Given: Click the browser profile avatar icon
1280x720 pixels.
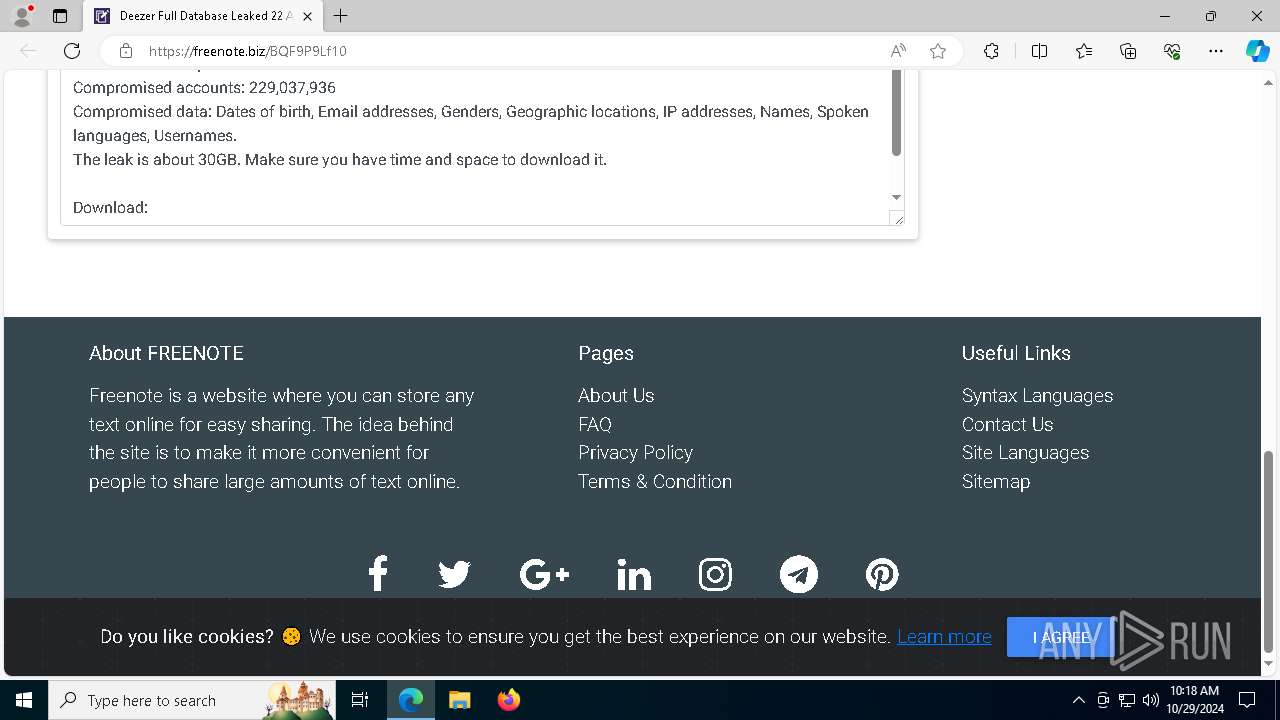Looking at the screenshot, I should 22,16.
